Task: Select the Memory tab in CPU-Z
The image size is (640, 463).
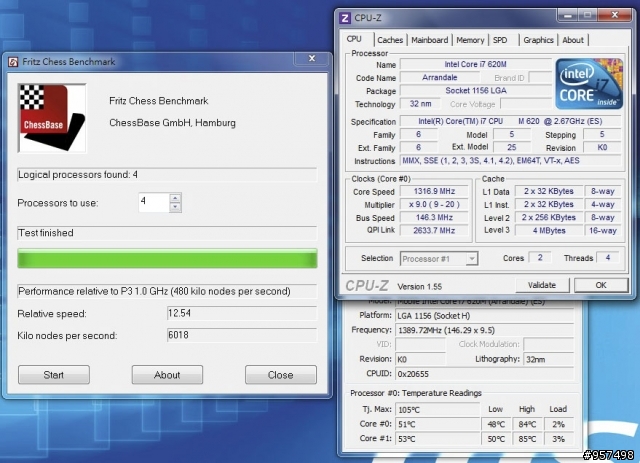Action: (x=470, y=40)
